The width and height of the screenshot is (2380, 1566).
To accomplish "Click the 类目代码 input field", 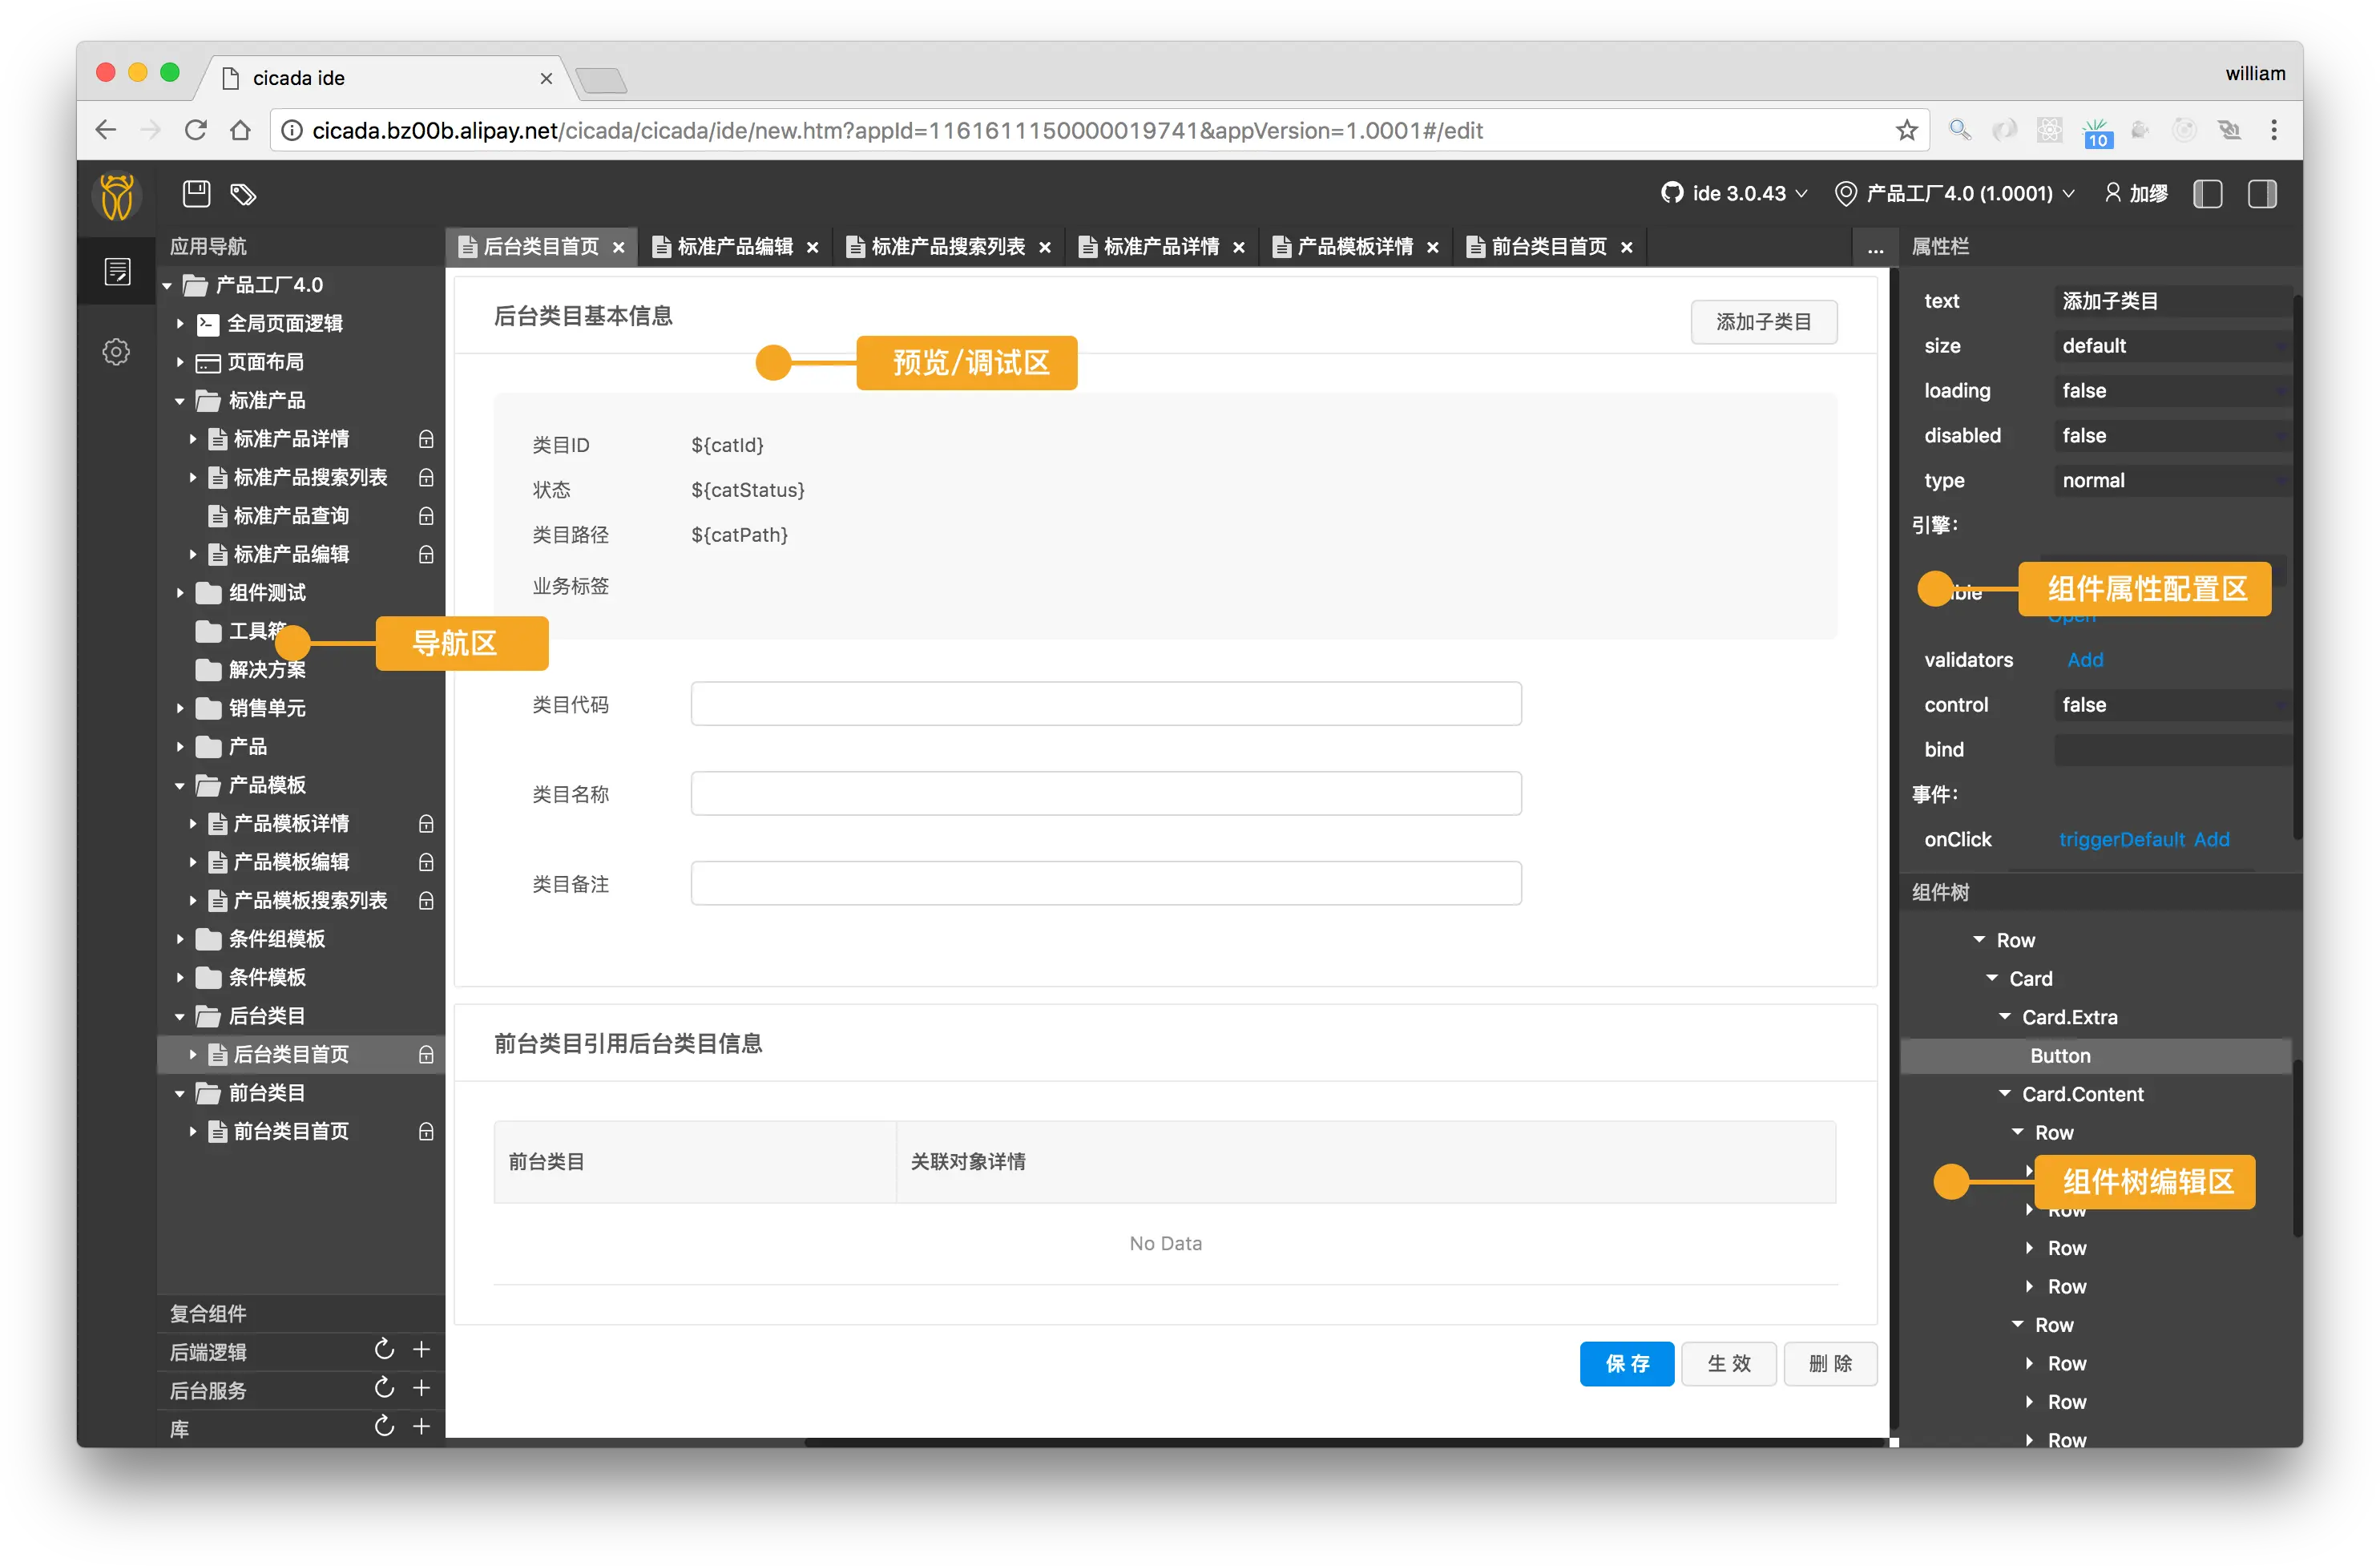I will (x=1105, y=704).
